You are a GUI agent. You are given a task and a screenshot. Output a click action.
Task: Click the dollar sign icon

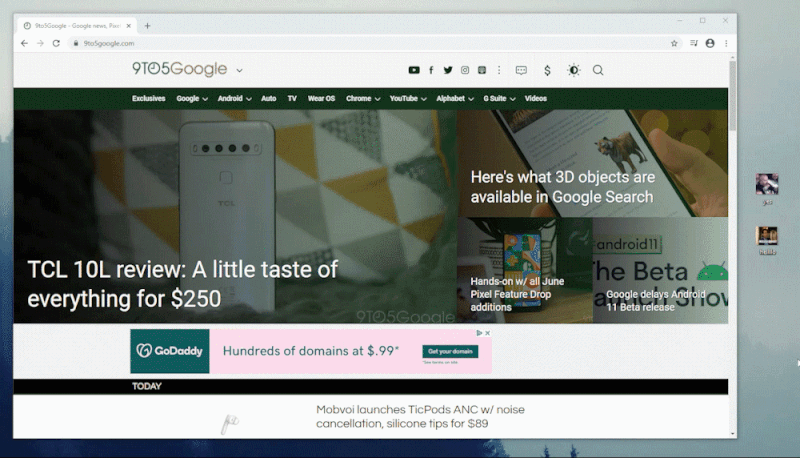pyautogui.click(x=547, y=70)
